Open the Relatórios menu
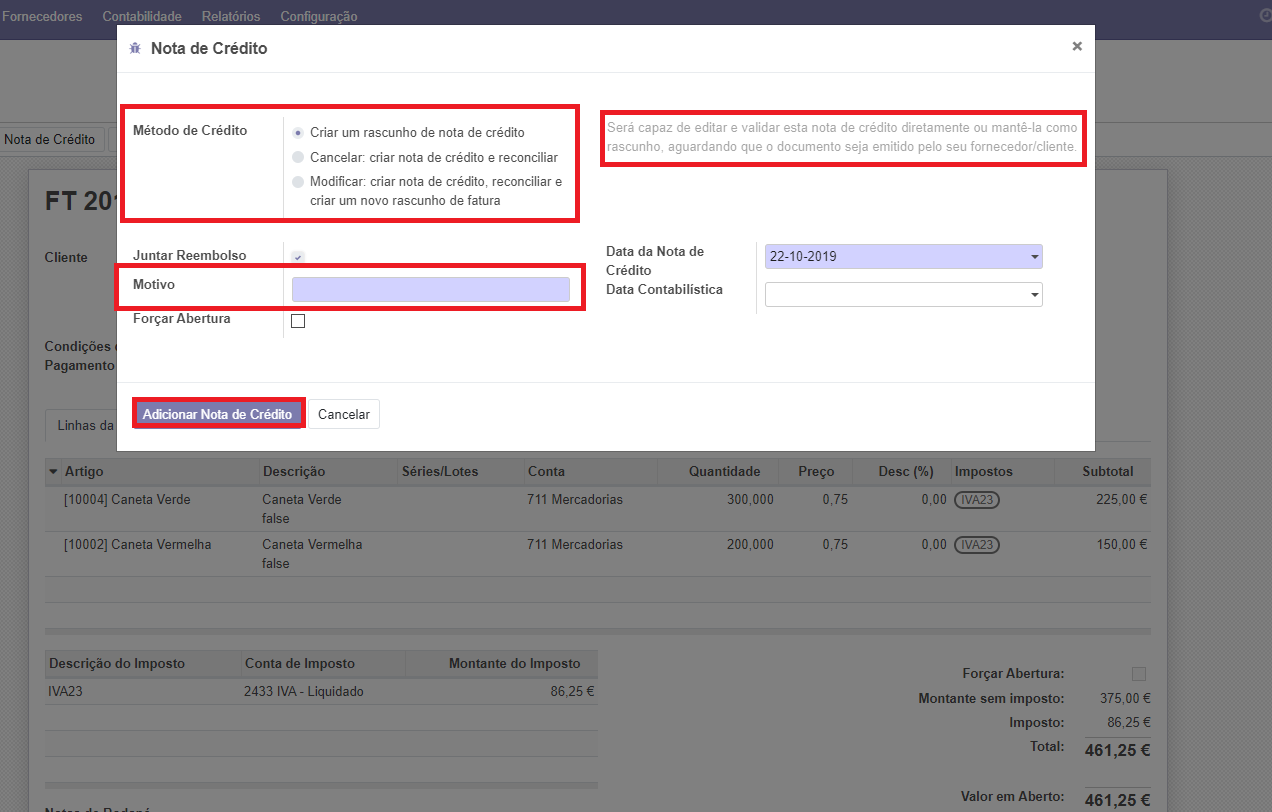1272x812 pixels. tap(230, 16)
